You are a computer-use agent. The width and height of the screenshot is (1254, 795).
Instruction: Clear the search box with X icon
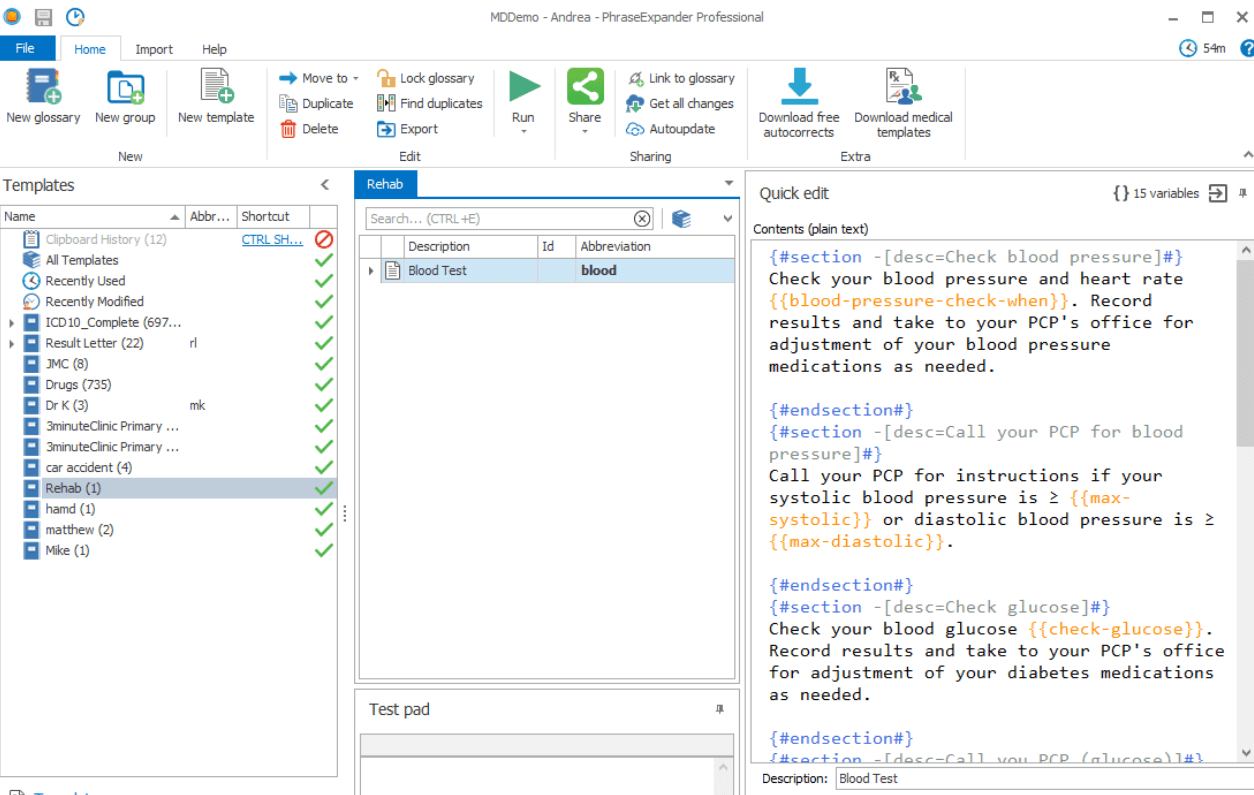pos(642,219)
